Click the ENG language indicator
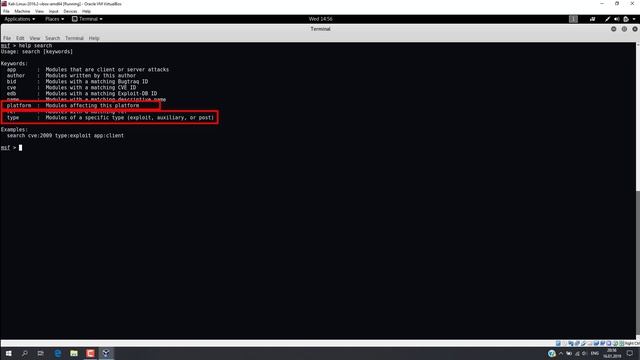The width and height of the screenshot is (640, 360). point(595,353)
